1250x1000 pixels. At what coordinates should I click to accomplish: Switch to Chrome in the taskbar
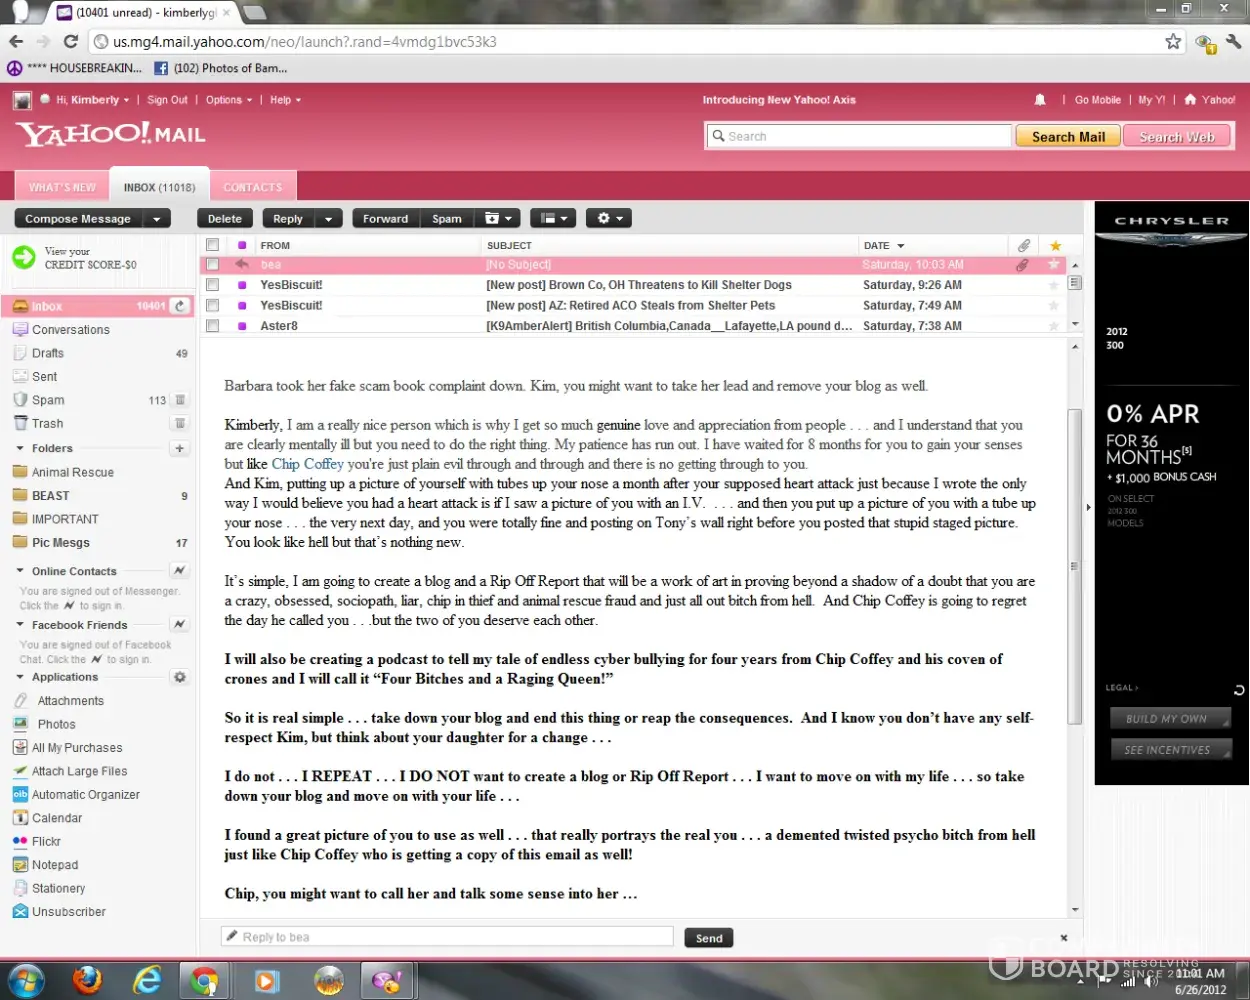[206, 980]
